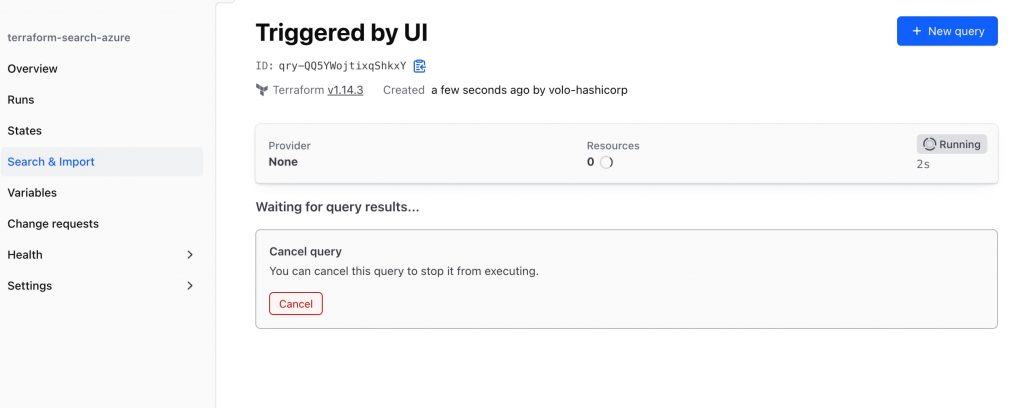Cancel the running query
The width and height of the screenshot is (1024, 408).
pos(296,304)
